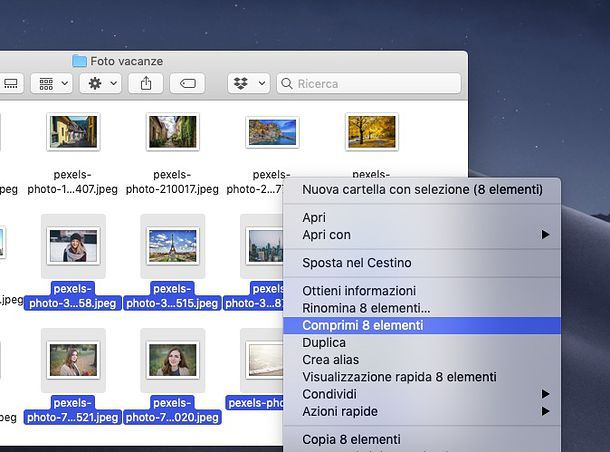Select the yellow autumn tree photo thumbnail
Image resolution: width=610 pixels, height=452 pixels.
(372, 131)
